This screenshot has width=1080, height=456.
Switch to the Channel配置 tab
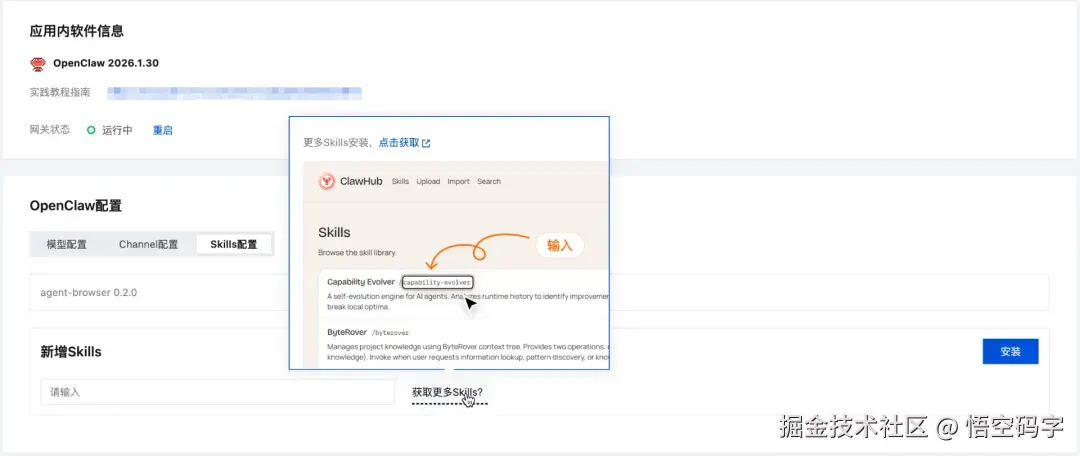148,245
